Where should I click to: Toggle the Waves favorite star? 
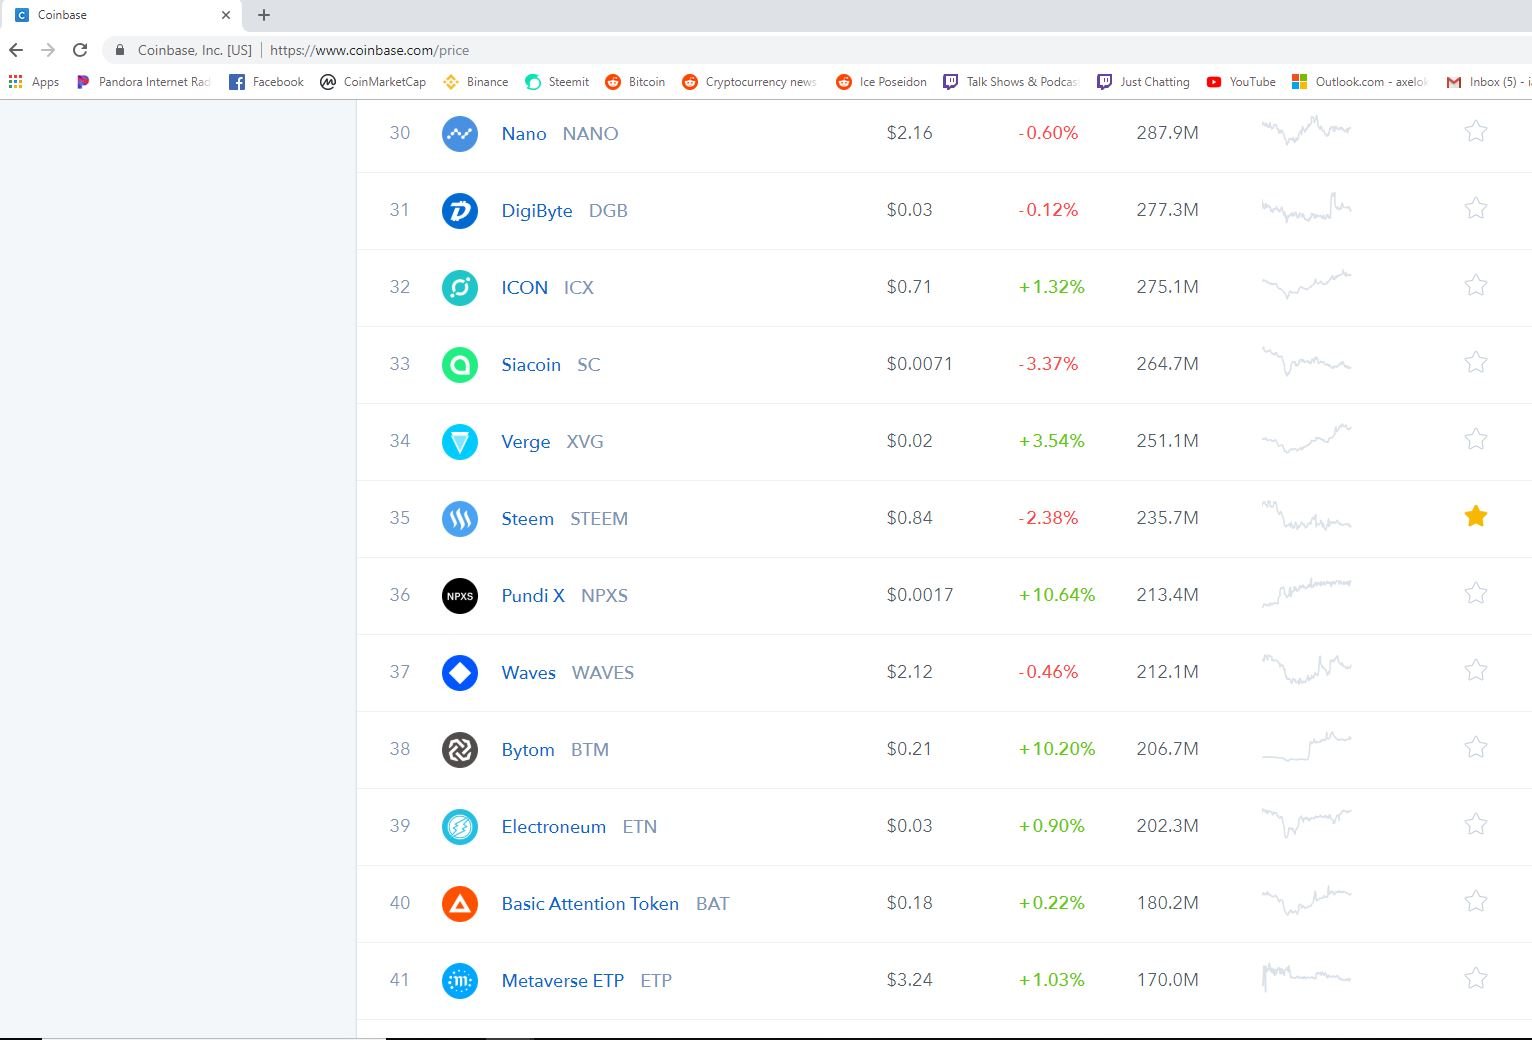tap(1476, 670)
